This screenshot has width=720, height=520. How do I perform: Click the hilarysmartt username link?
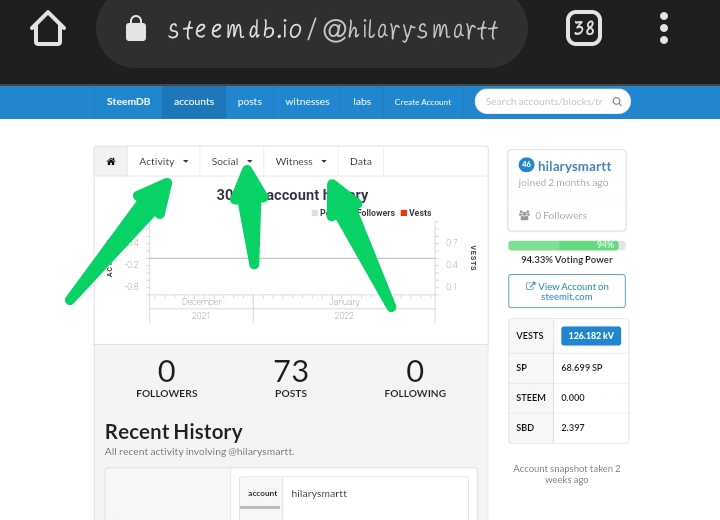[574, 166]
